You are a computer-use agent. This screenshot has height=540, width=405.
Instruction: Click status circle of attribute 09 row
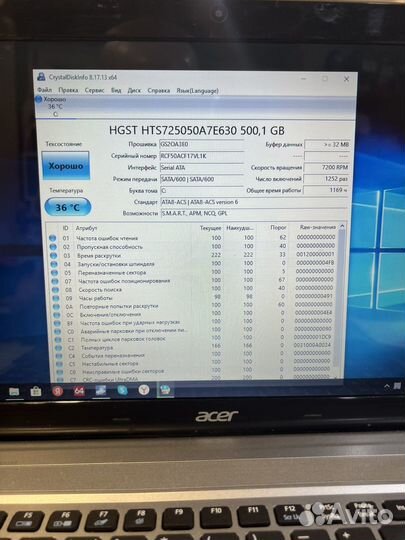pos(56,298)
